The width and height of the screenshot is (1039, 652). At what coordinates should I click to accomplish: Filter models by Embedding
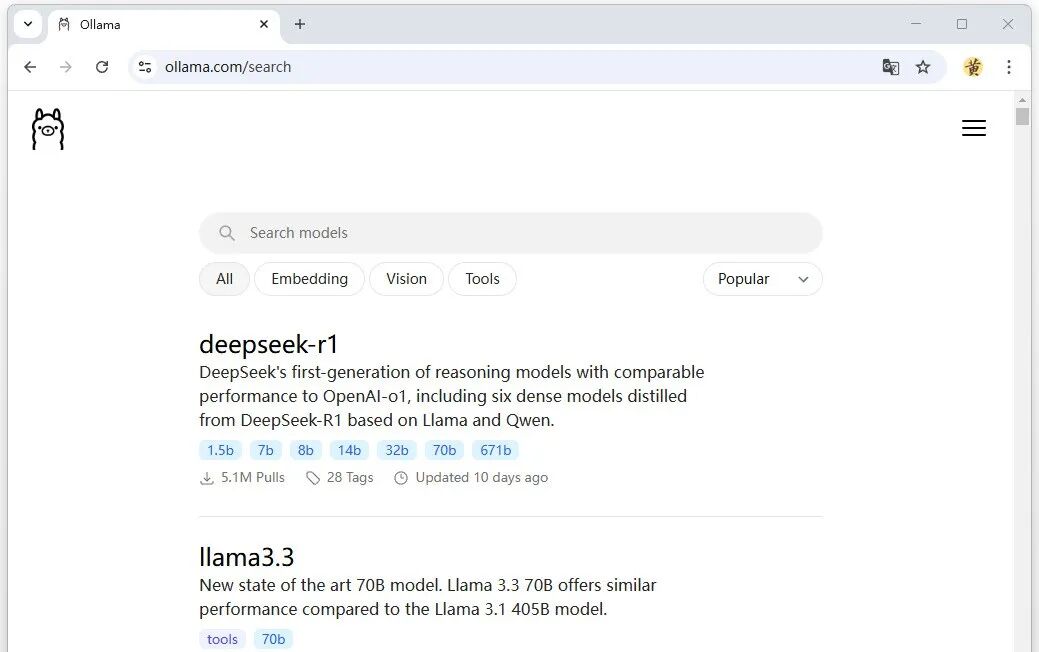[x=309, y=279]
